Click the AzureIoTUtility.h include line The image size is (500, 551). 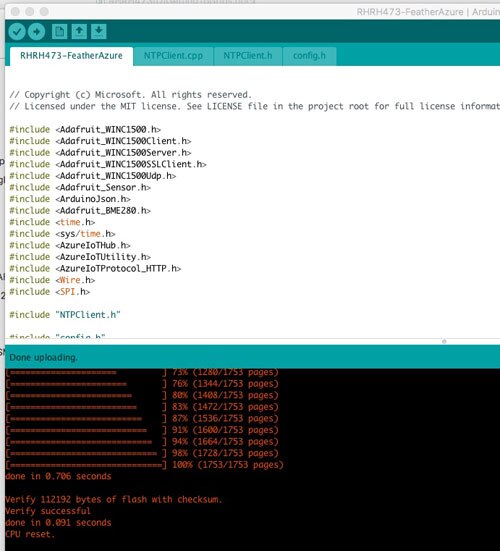tap(80, 257)
